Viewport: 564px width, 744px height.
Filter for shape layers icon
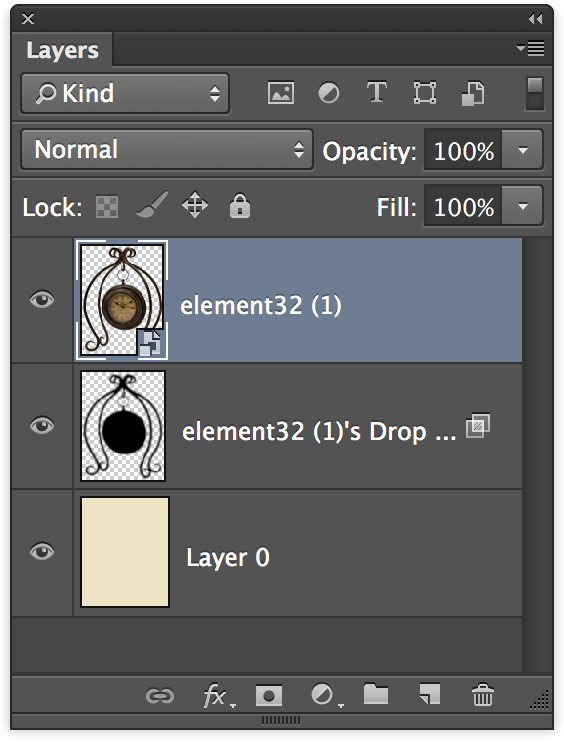tap(425, 93)
